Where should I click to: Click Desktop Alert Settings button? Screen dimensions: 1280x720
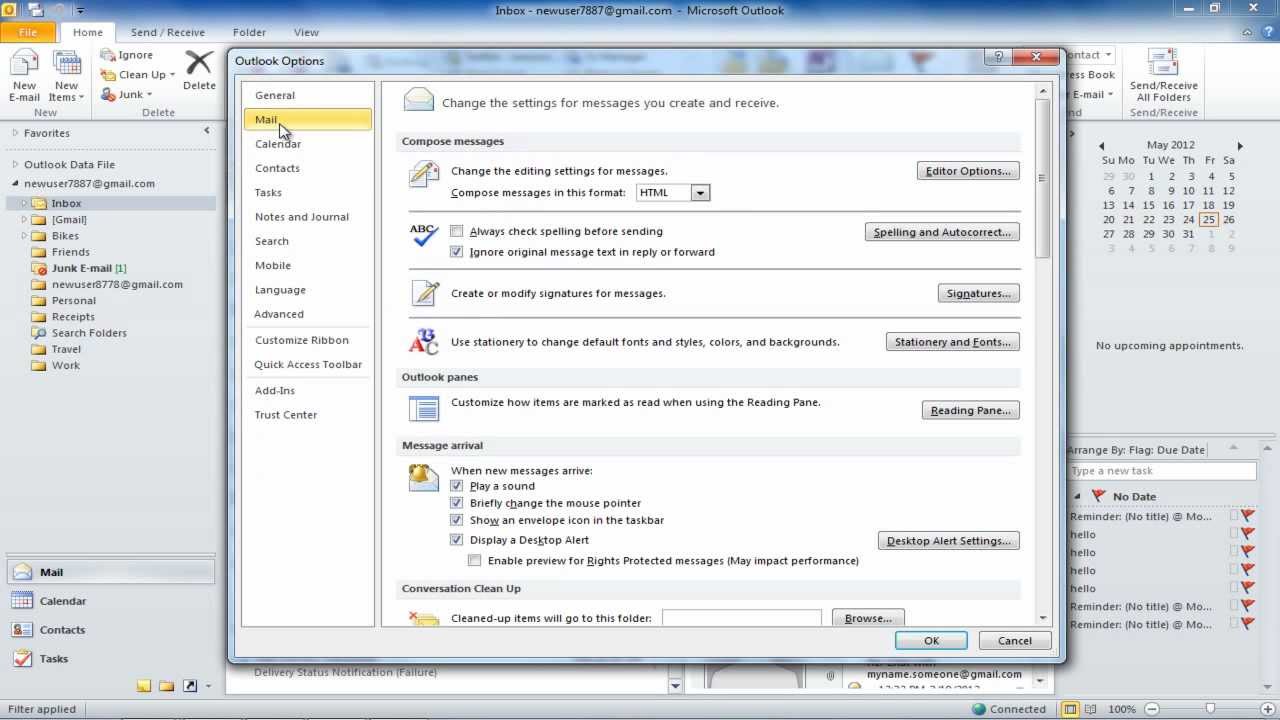pyautogui.click(x=948, y=541)
